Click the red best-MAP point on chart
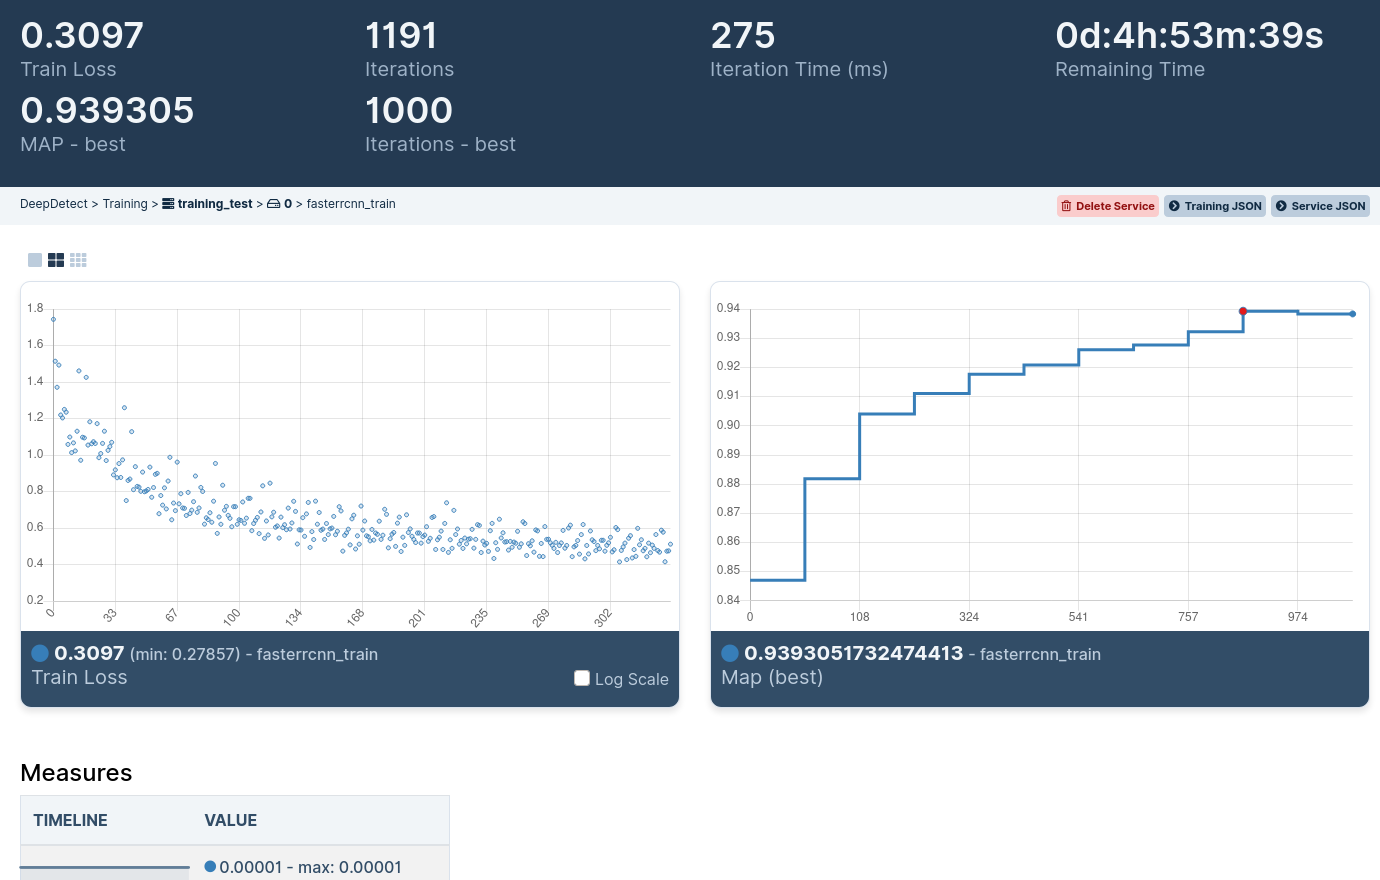This screenshot has height=880, width=1380. [1243, 311]
